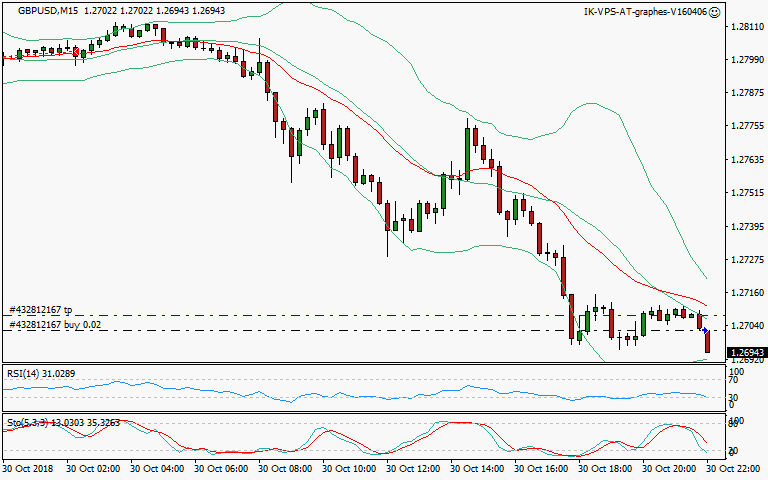Click the '30 Oct 10:00' time label
Screen dimensions: 768x480
tap(349, 469)
